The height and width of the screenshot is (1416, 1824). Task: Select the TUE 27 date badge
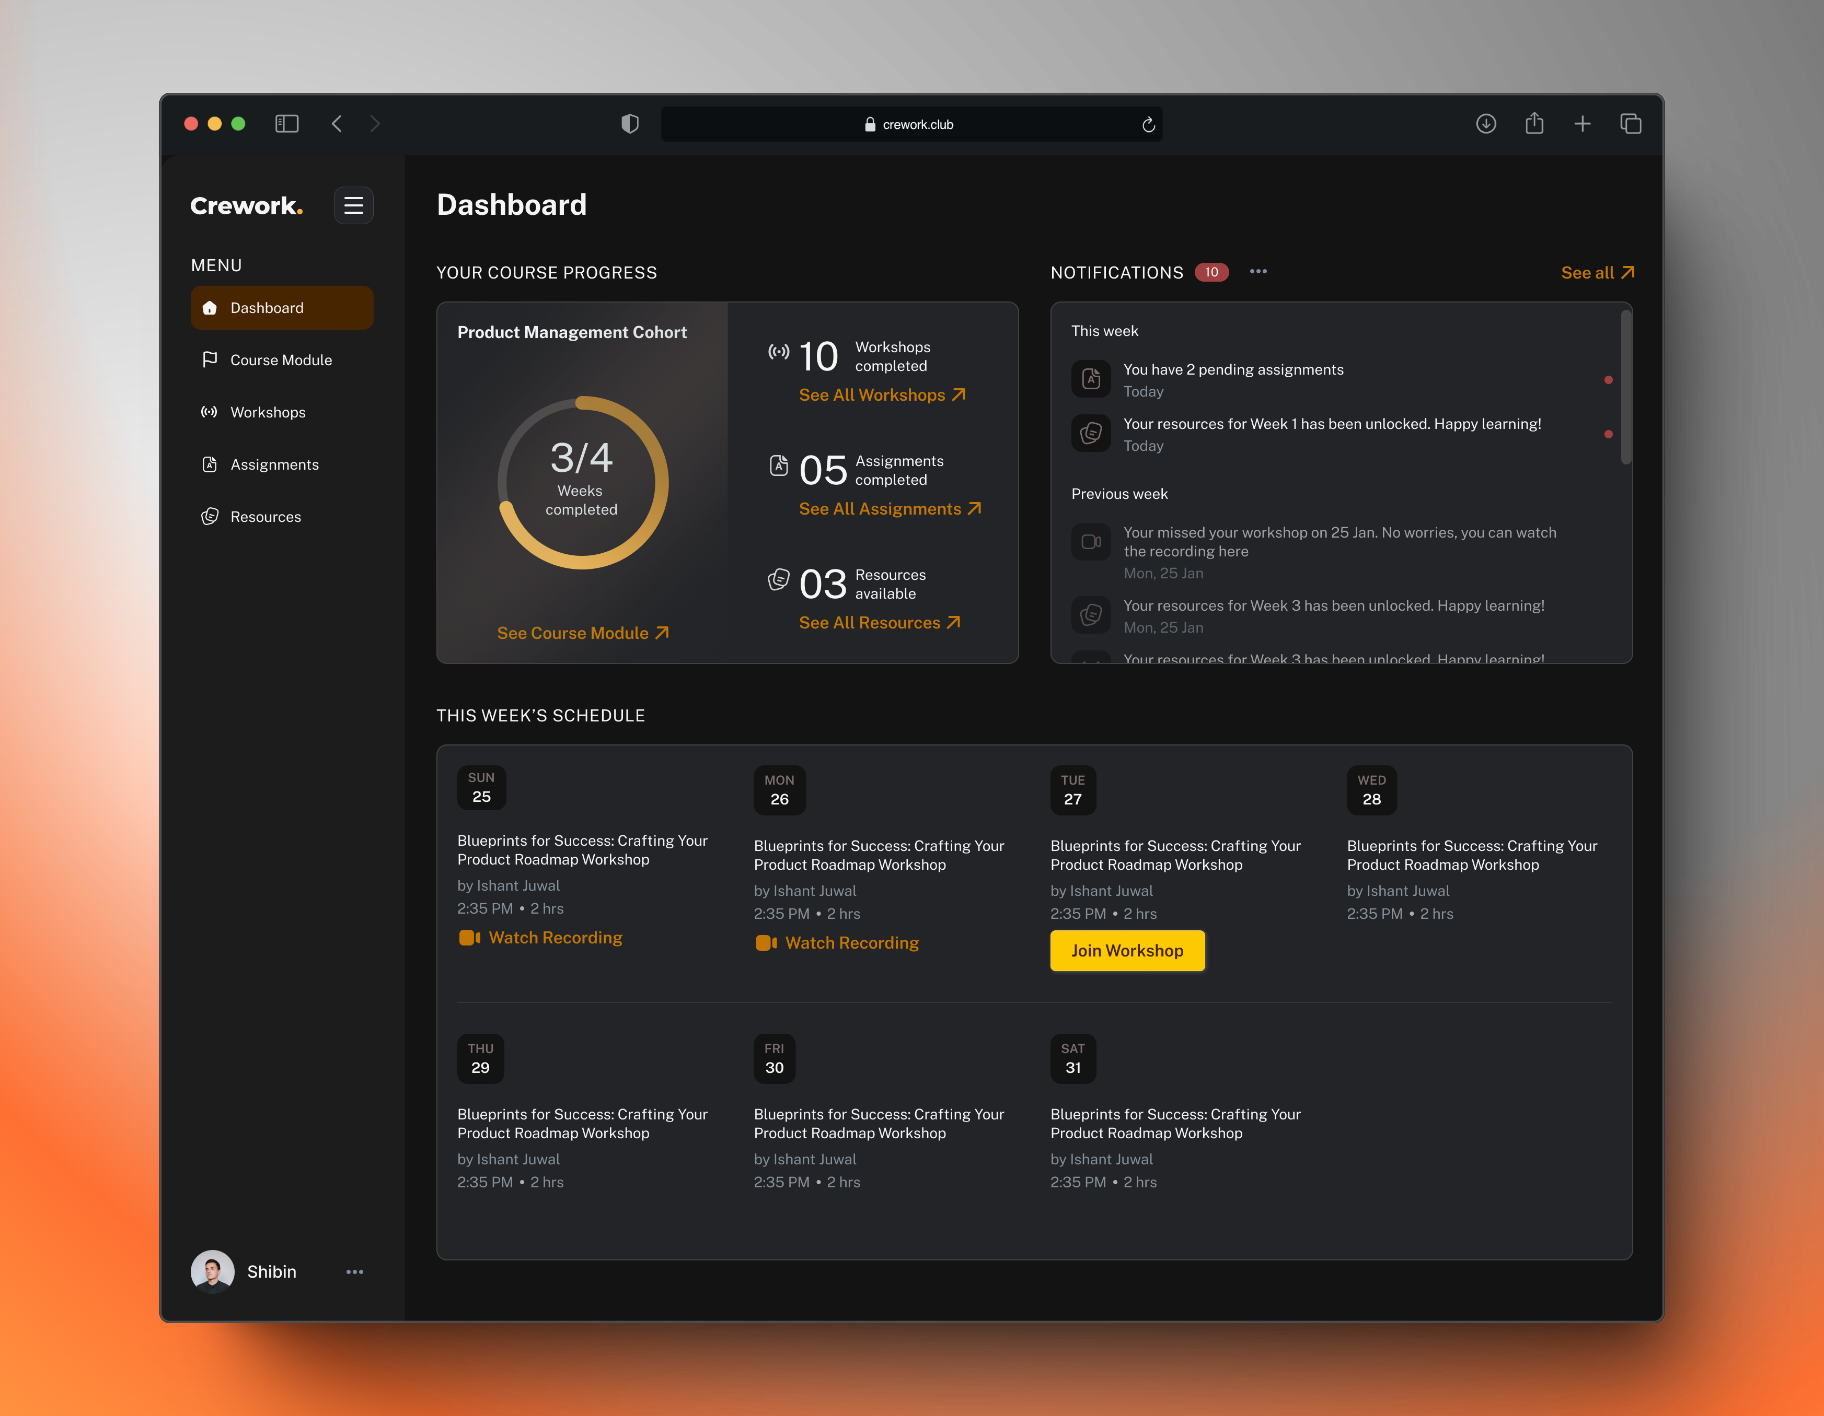(x=1073, y=791)
